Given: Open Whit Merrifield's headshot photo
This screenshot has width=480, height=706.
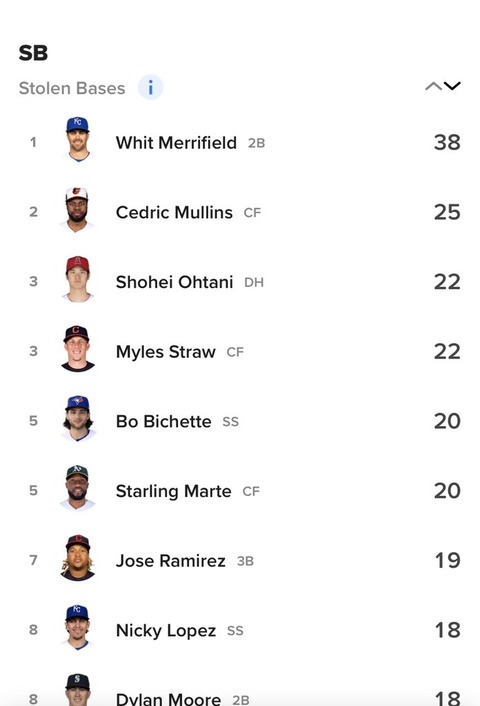Looking at the screenshot, I should (x=77, y=139).
